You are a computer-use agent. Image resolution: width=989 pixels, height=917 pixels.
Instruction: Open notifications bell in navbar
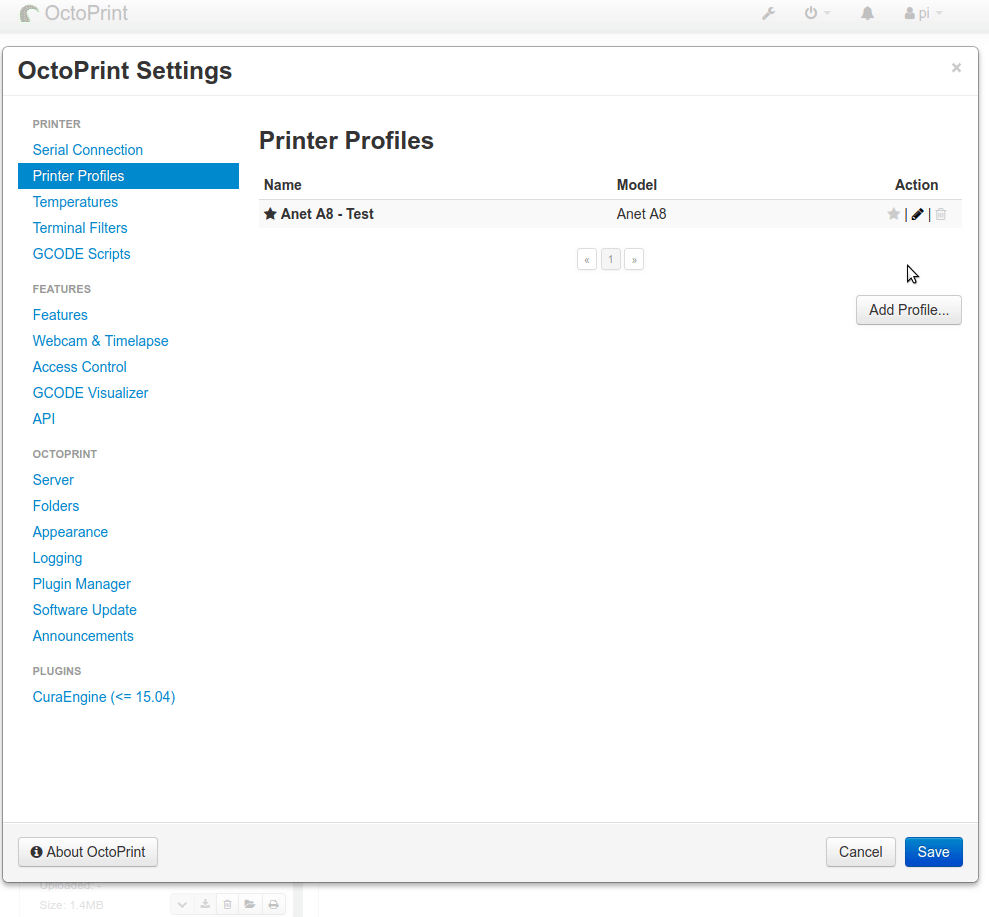pos(867,13)
